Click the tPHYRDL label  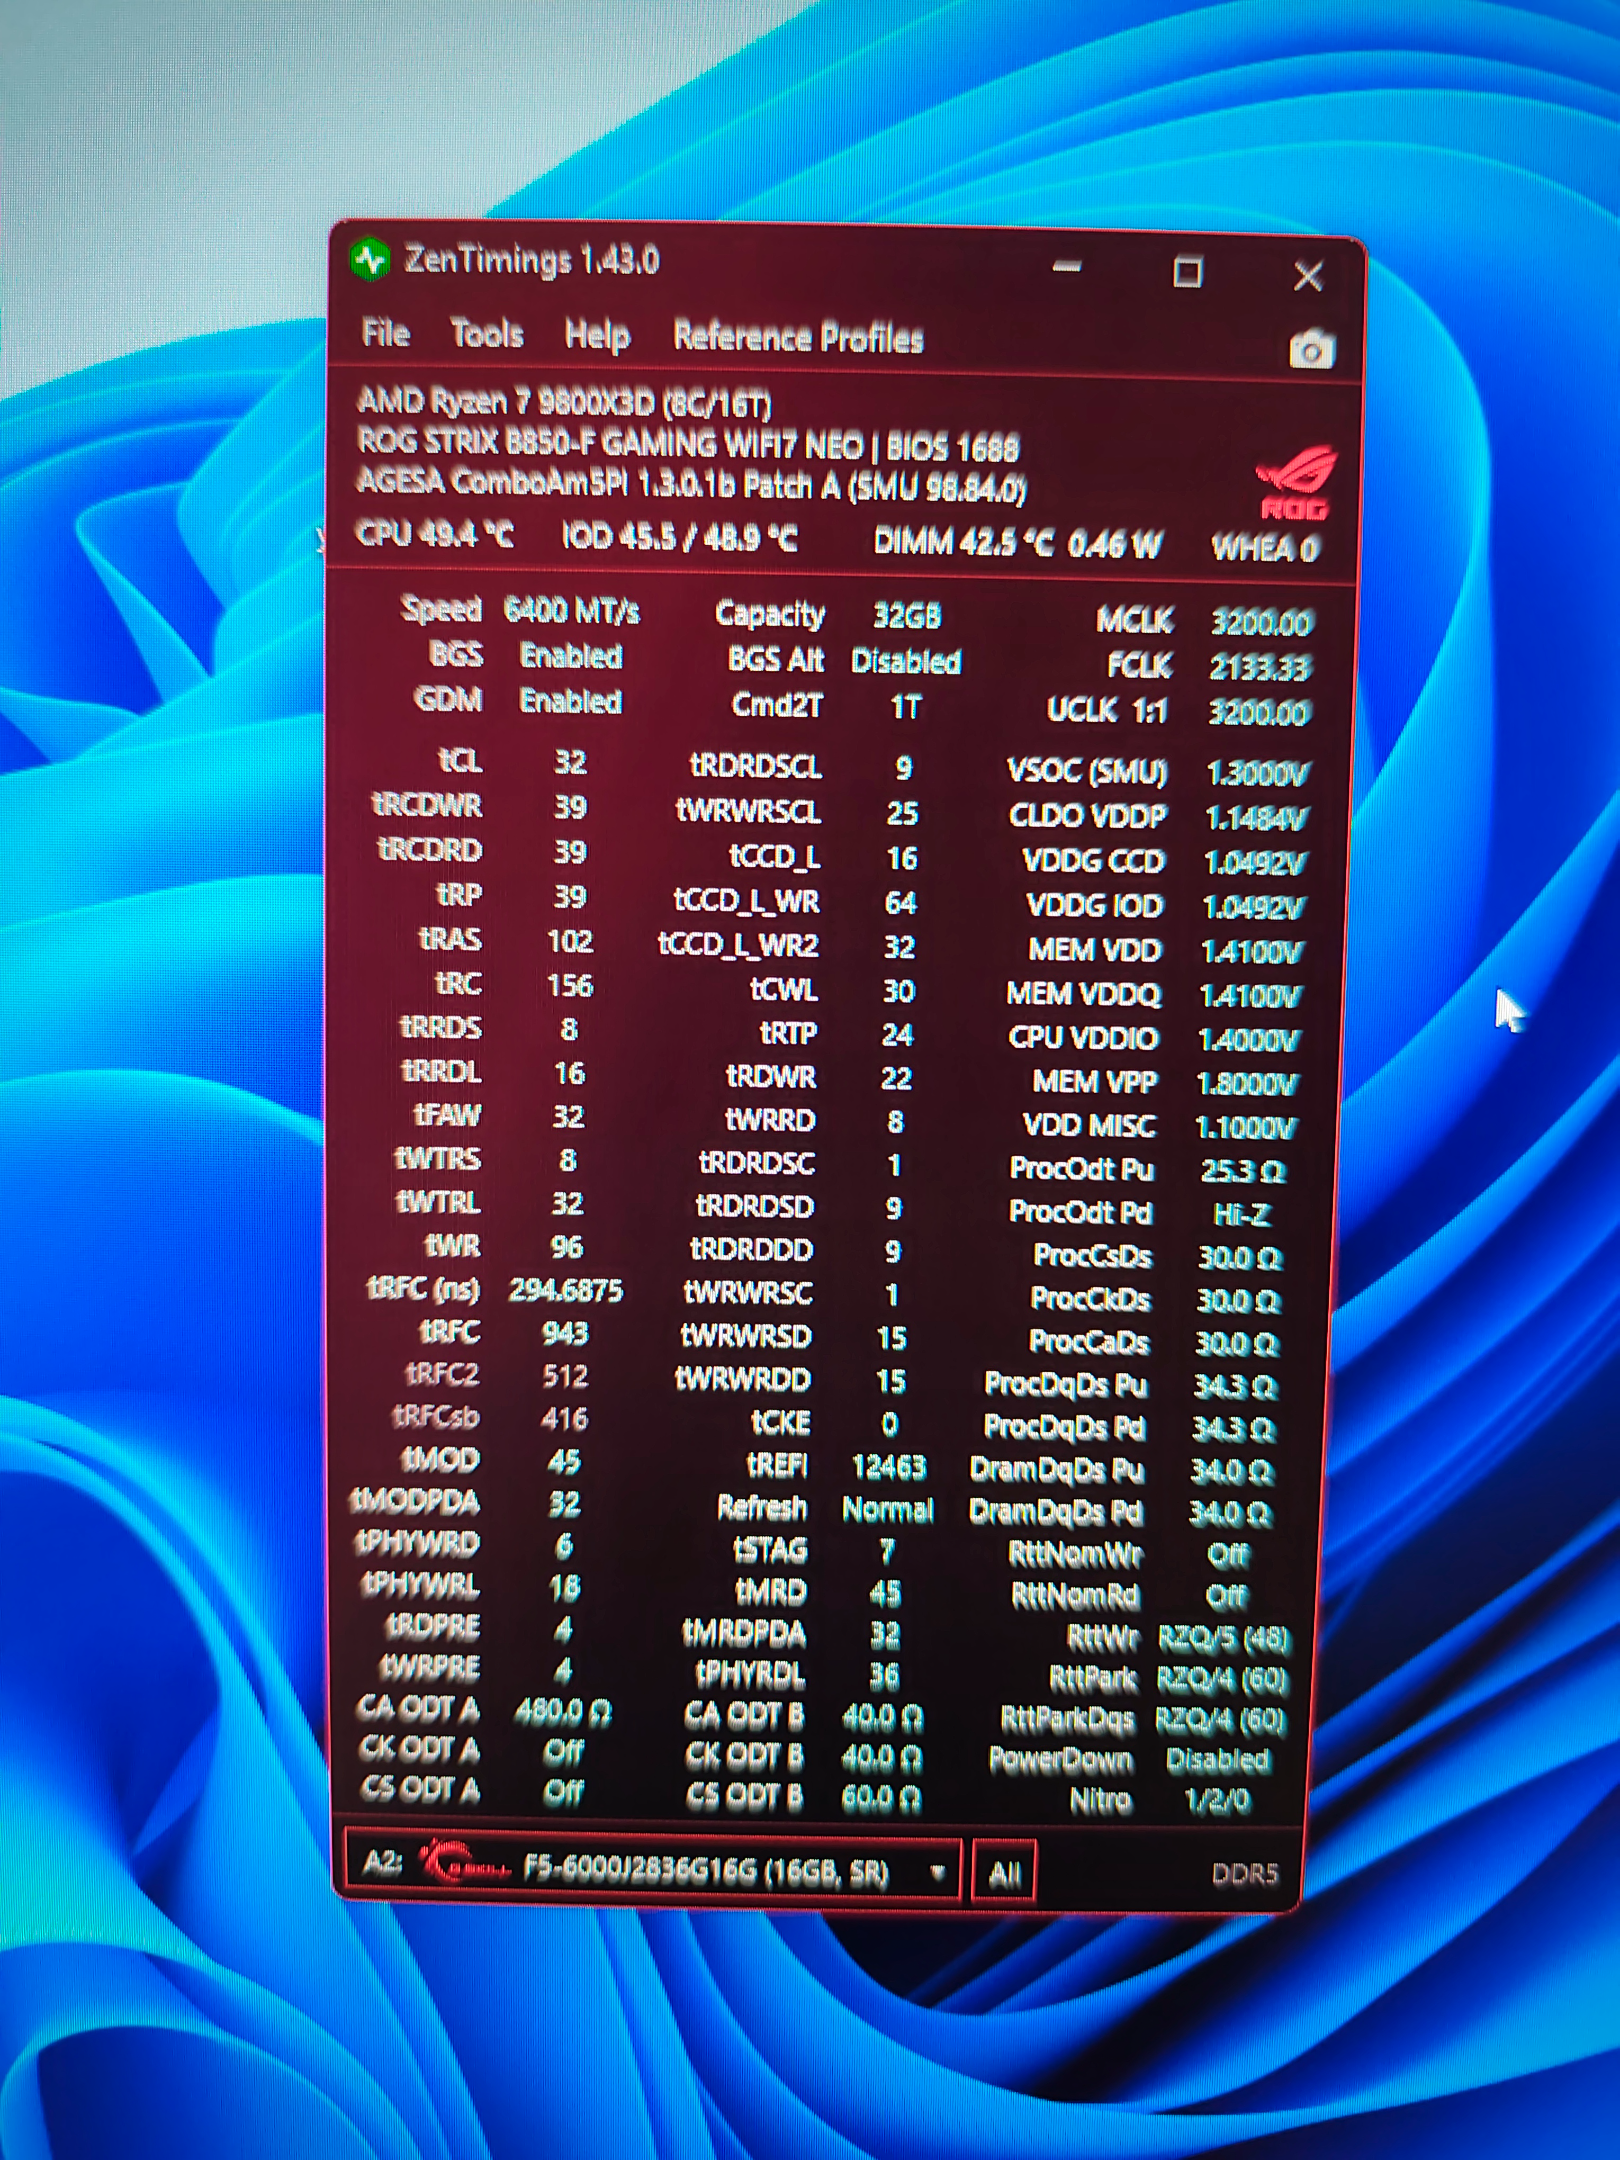click(x=750, y=1673)
